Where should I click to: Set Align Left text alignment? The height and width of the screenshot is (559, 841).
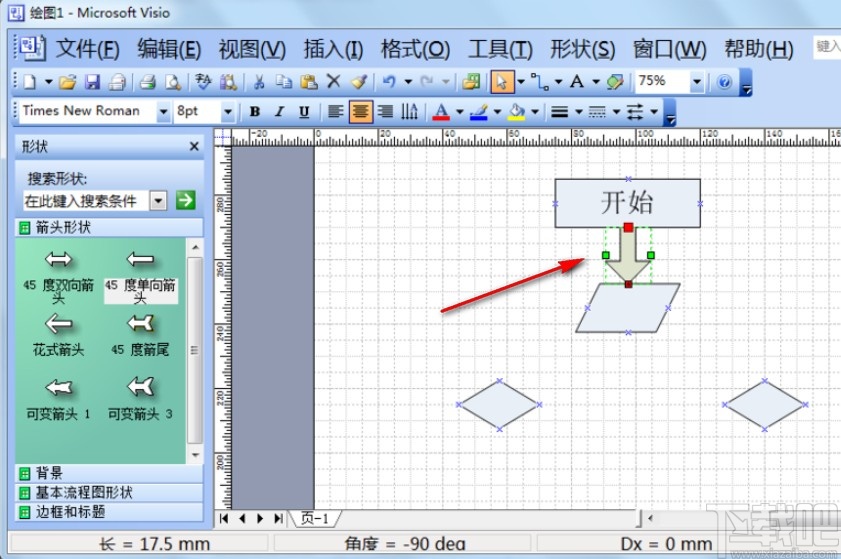336,112
